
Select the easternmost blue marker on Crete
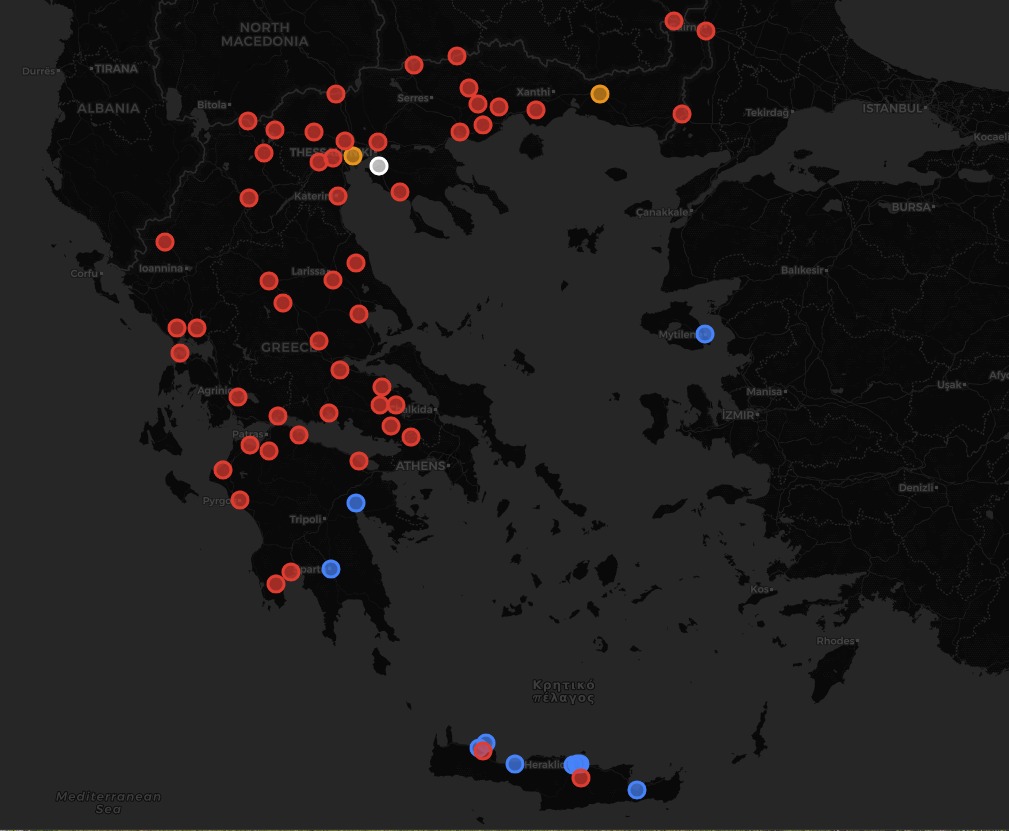637,790
